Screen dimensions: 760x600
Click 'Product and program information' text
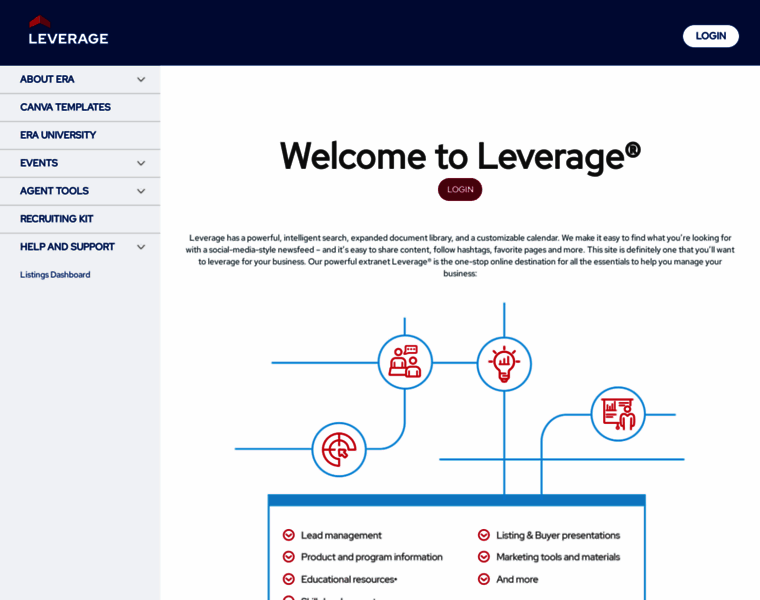(x=372, y=557)
